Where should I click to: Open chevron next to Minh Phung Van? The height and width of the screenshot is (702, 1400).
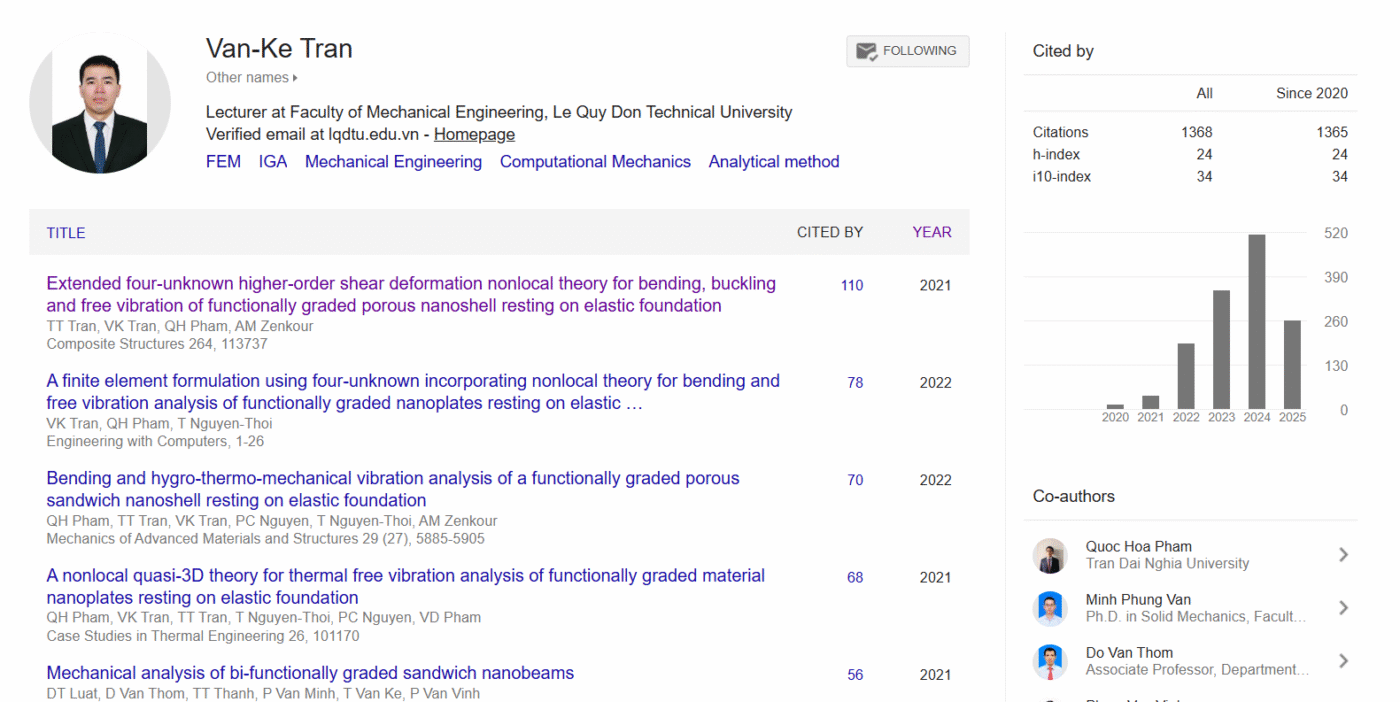coord(1343,608)
